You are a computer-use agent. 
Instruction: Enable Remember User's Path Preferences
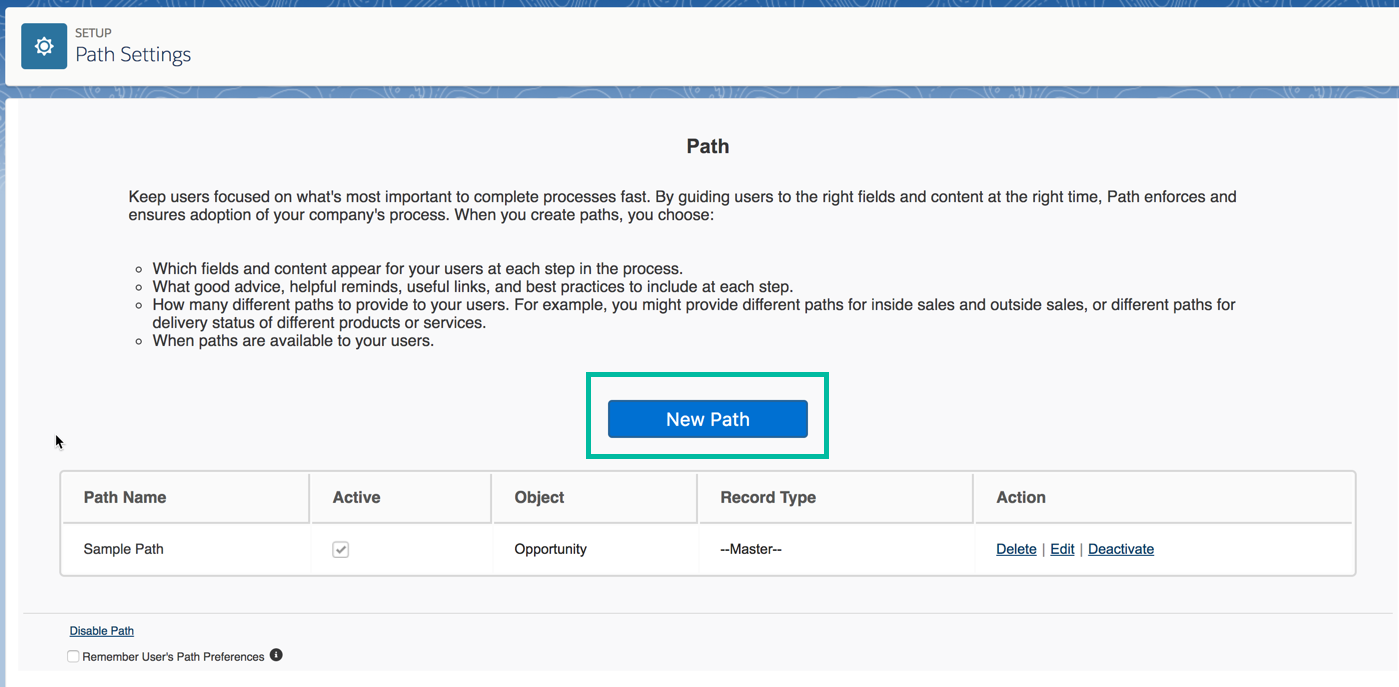[72, 656]
